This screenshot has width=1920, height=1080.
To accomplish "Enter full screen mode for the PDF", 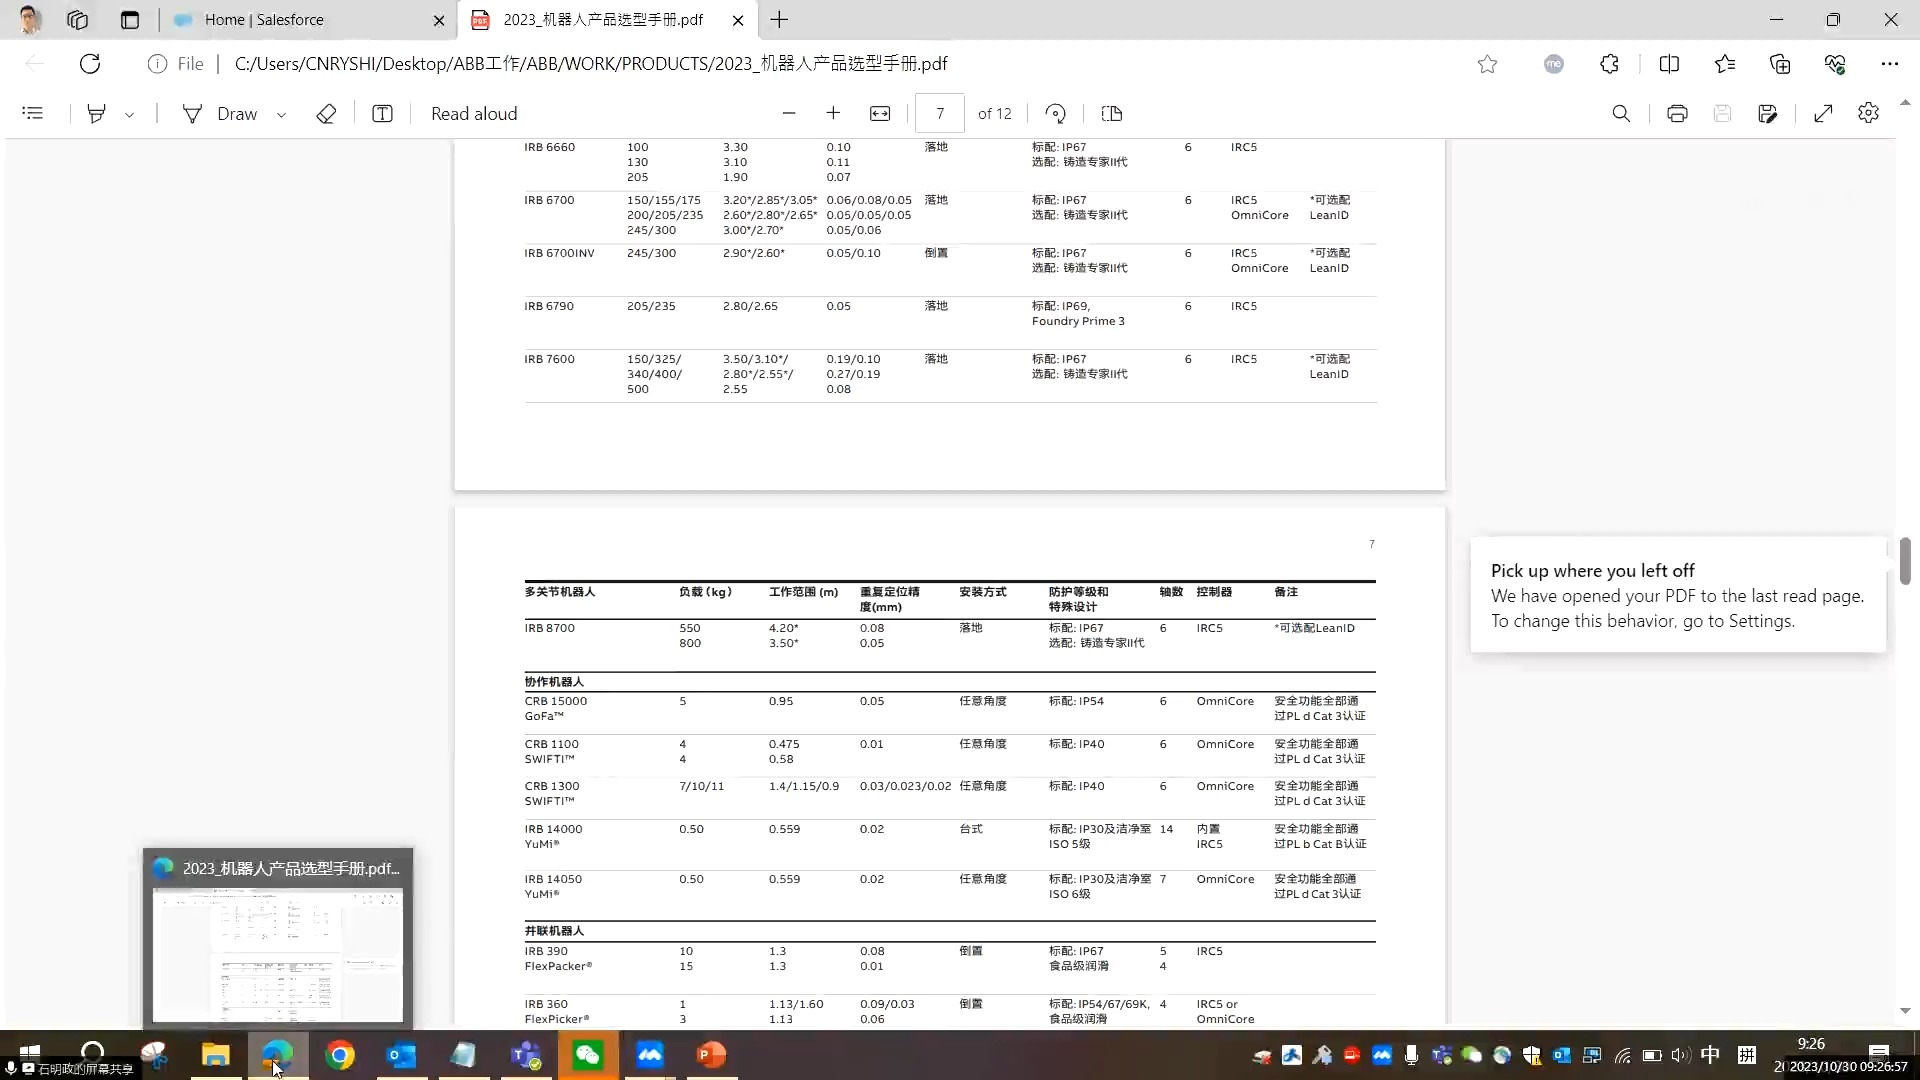I will point(1823,114).
